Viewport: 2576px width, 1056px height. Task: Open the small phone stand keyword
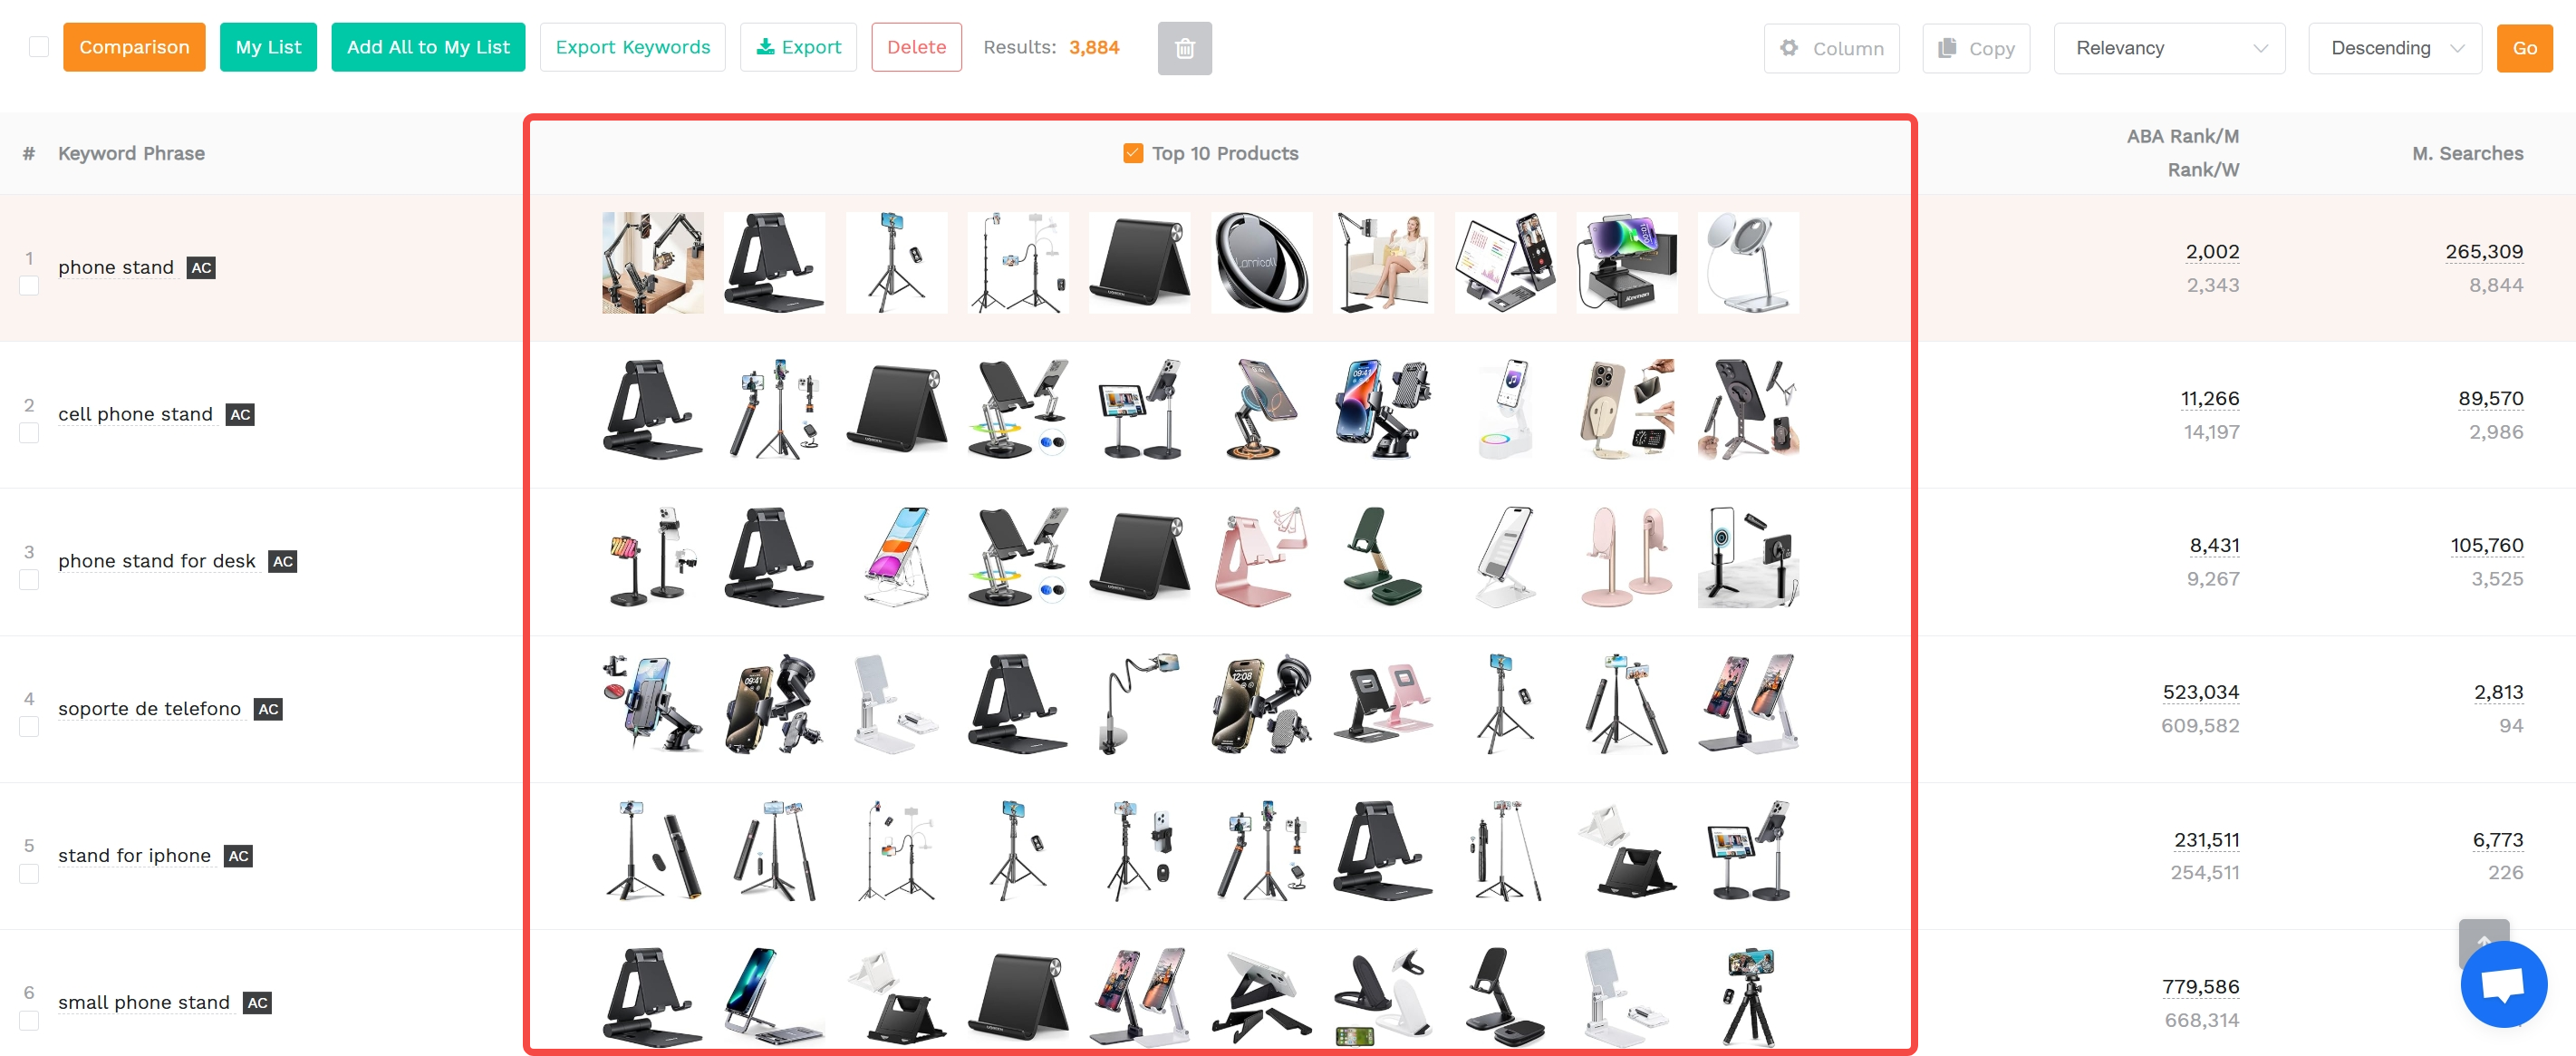point(144,1003)
